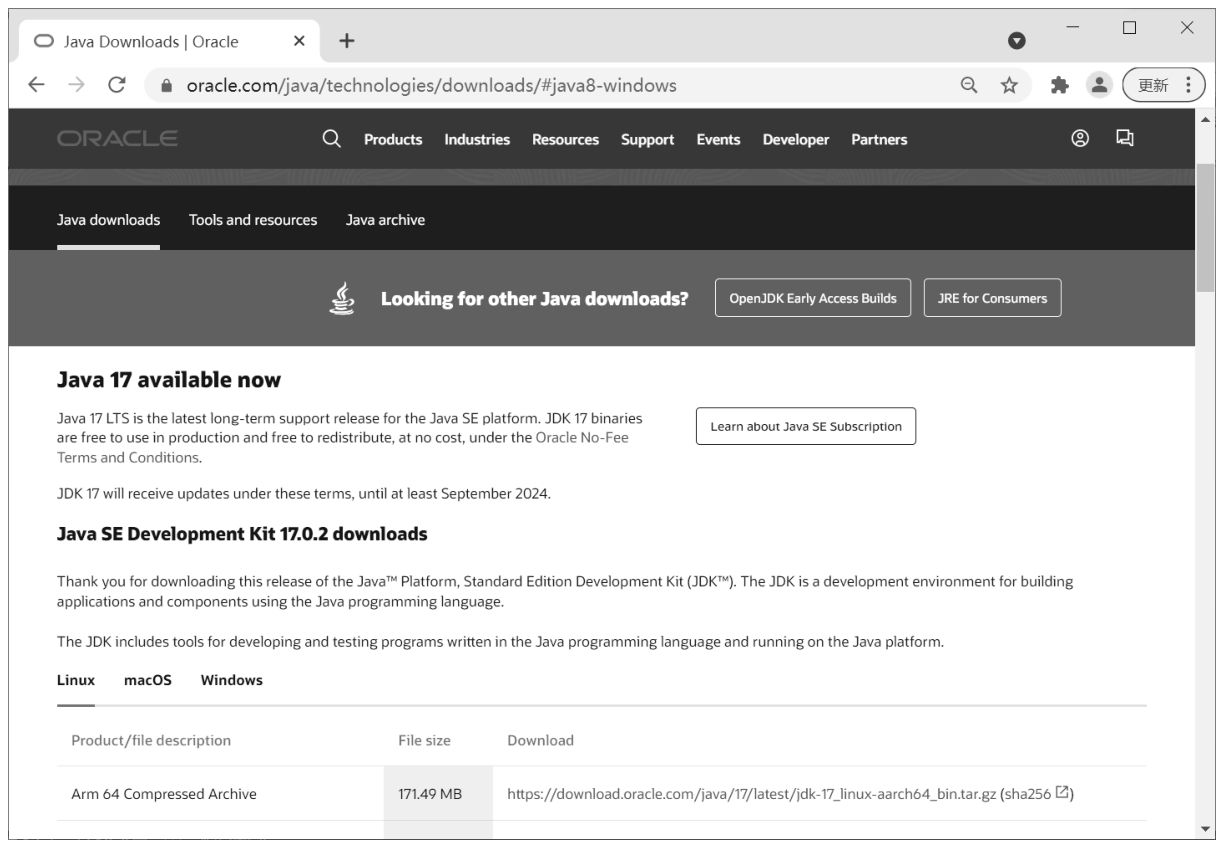Open the Support menu
The width and height of the screenshot is (1224, 847).
coord(647,140)
